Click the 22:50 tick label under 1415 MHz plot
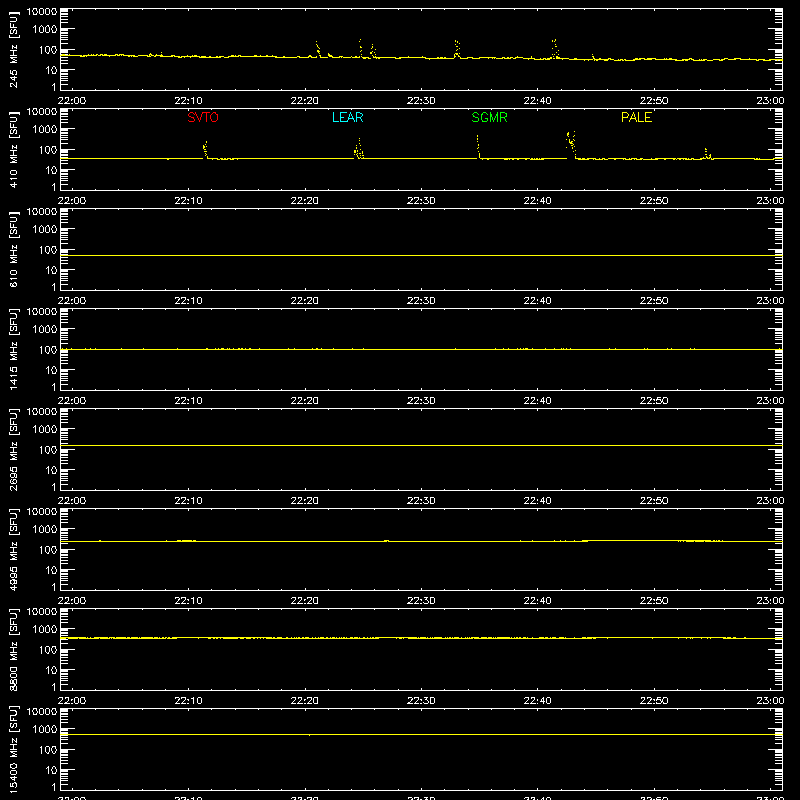 pyautogui.click(x=654, y=401)
